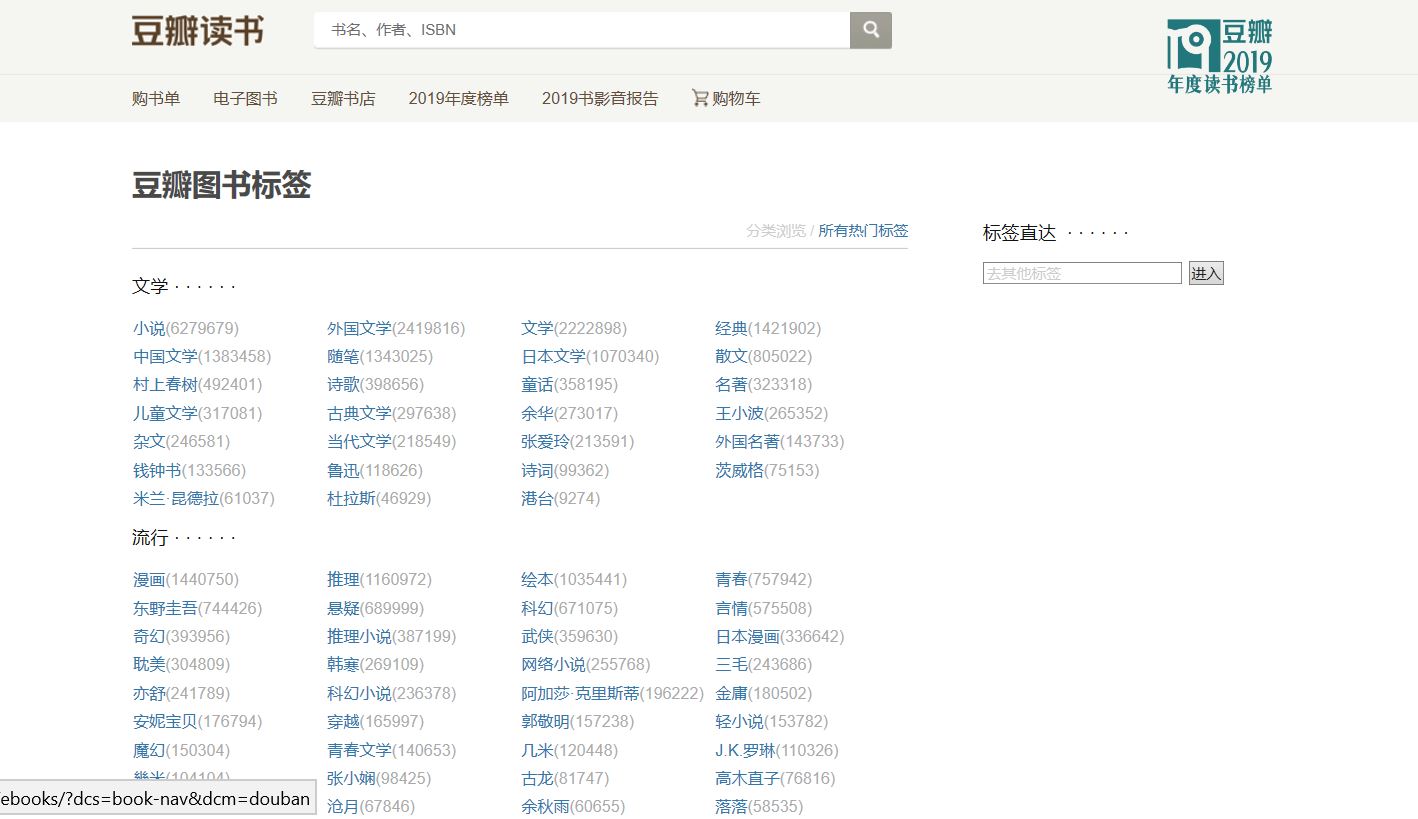Open the 言情 tag
The width and height of the screenshot is (1418, 819).
click(731, 608)
